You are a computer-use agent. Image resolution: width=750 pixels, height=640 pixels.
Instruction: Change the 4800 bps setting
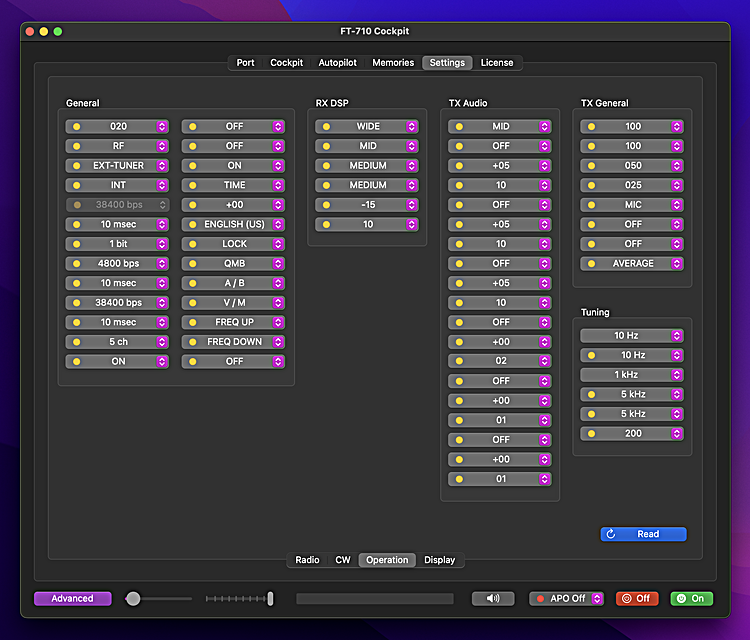117,264
